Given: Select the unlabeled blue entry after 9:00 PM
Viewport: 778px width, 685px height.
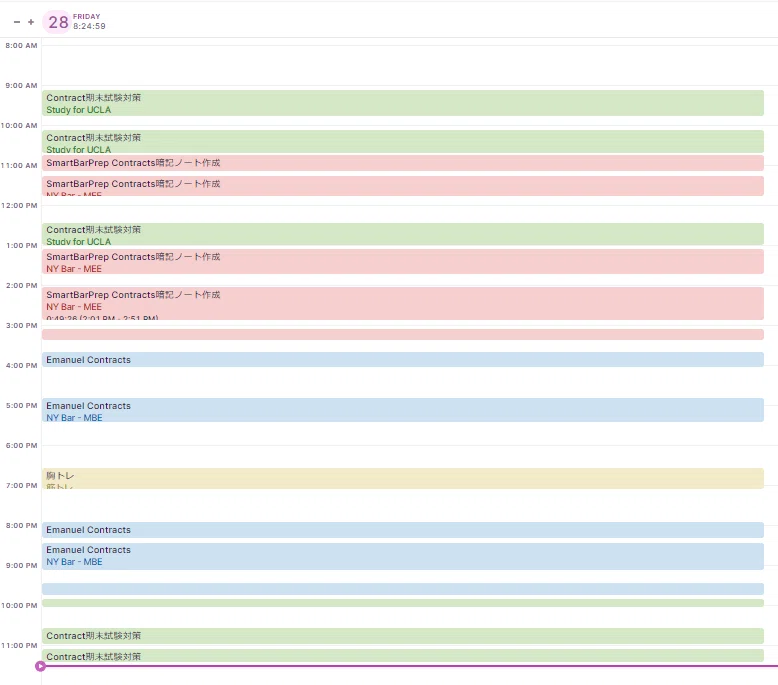Looking at the screenshot, I should [x=402, y=589].
